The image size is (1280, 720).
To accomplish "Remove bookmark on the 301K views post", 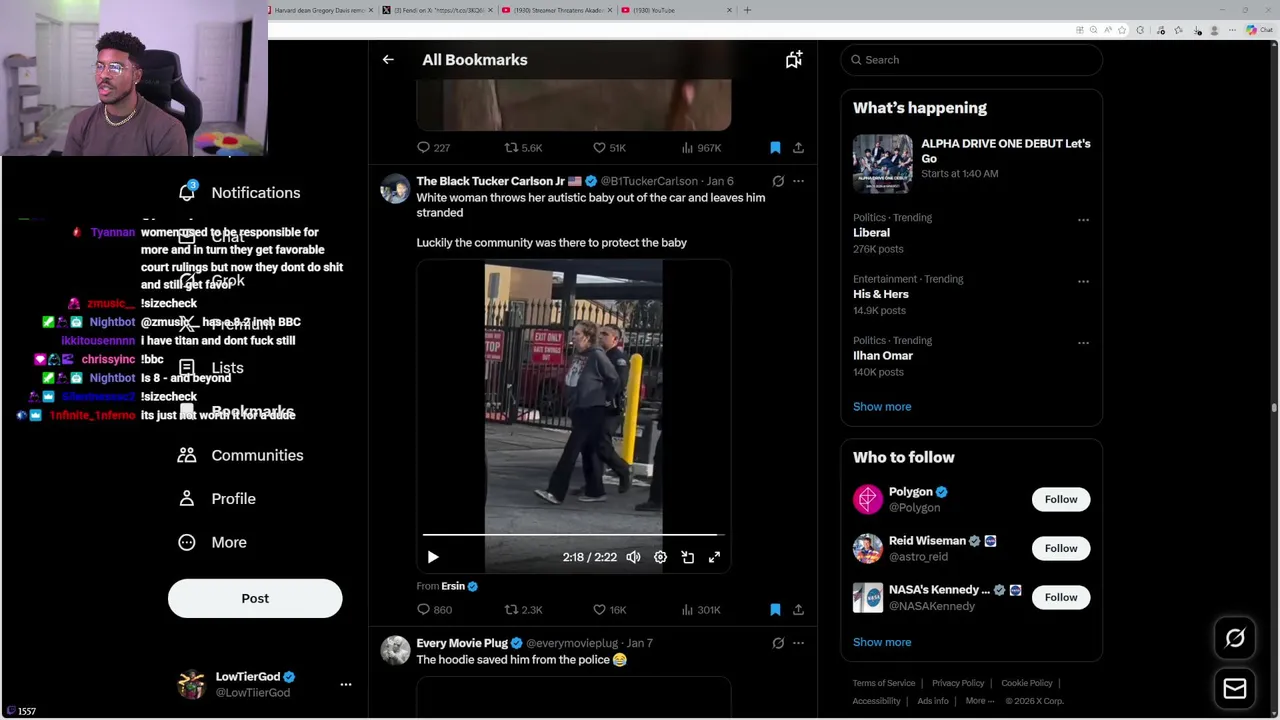I will pyautogui.click(x=775, y=609).
